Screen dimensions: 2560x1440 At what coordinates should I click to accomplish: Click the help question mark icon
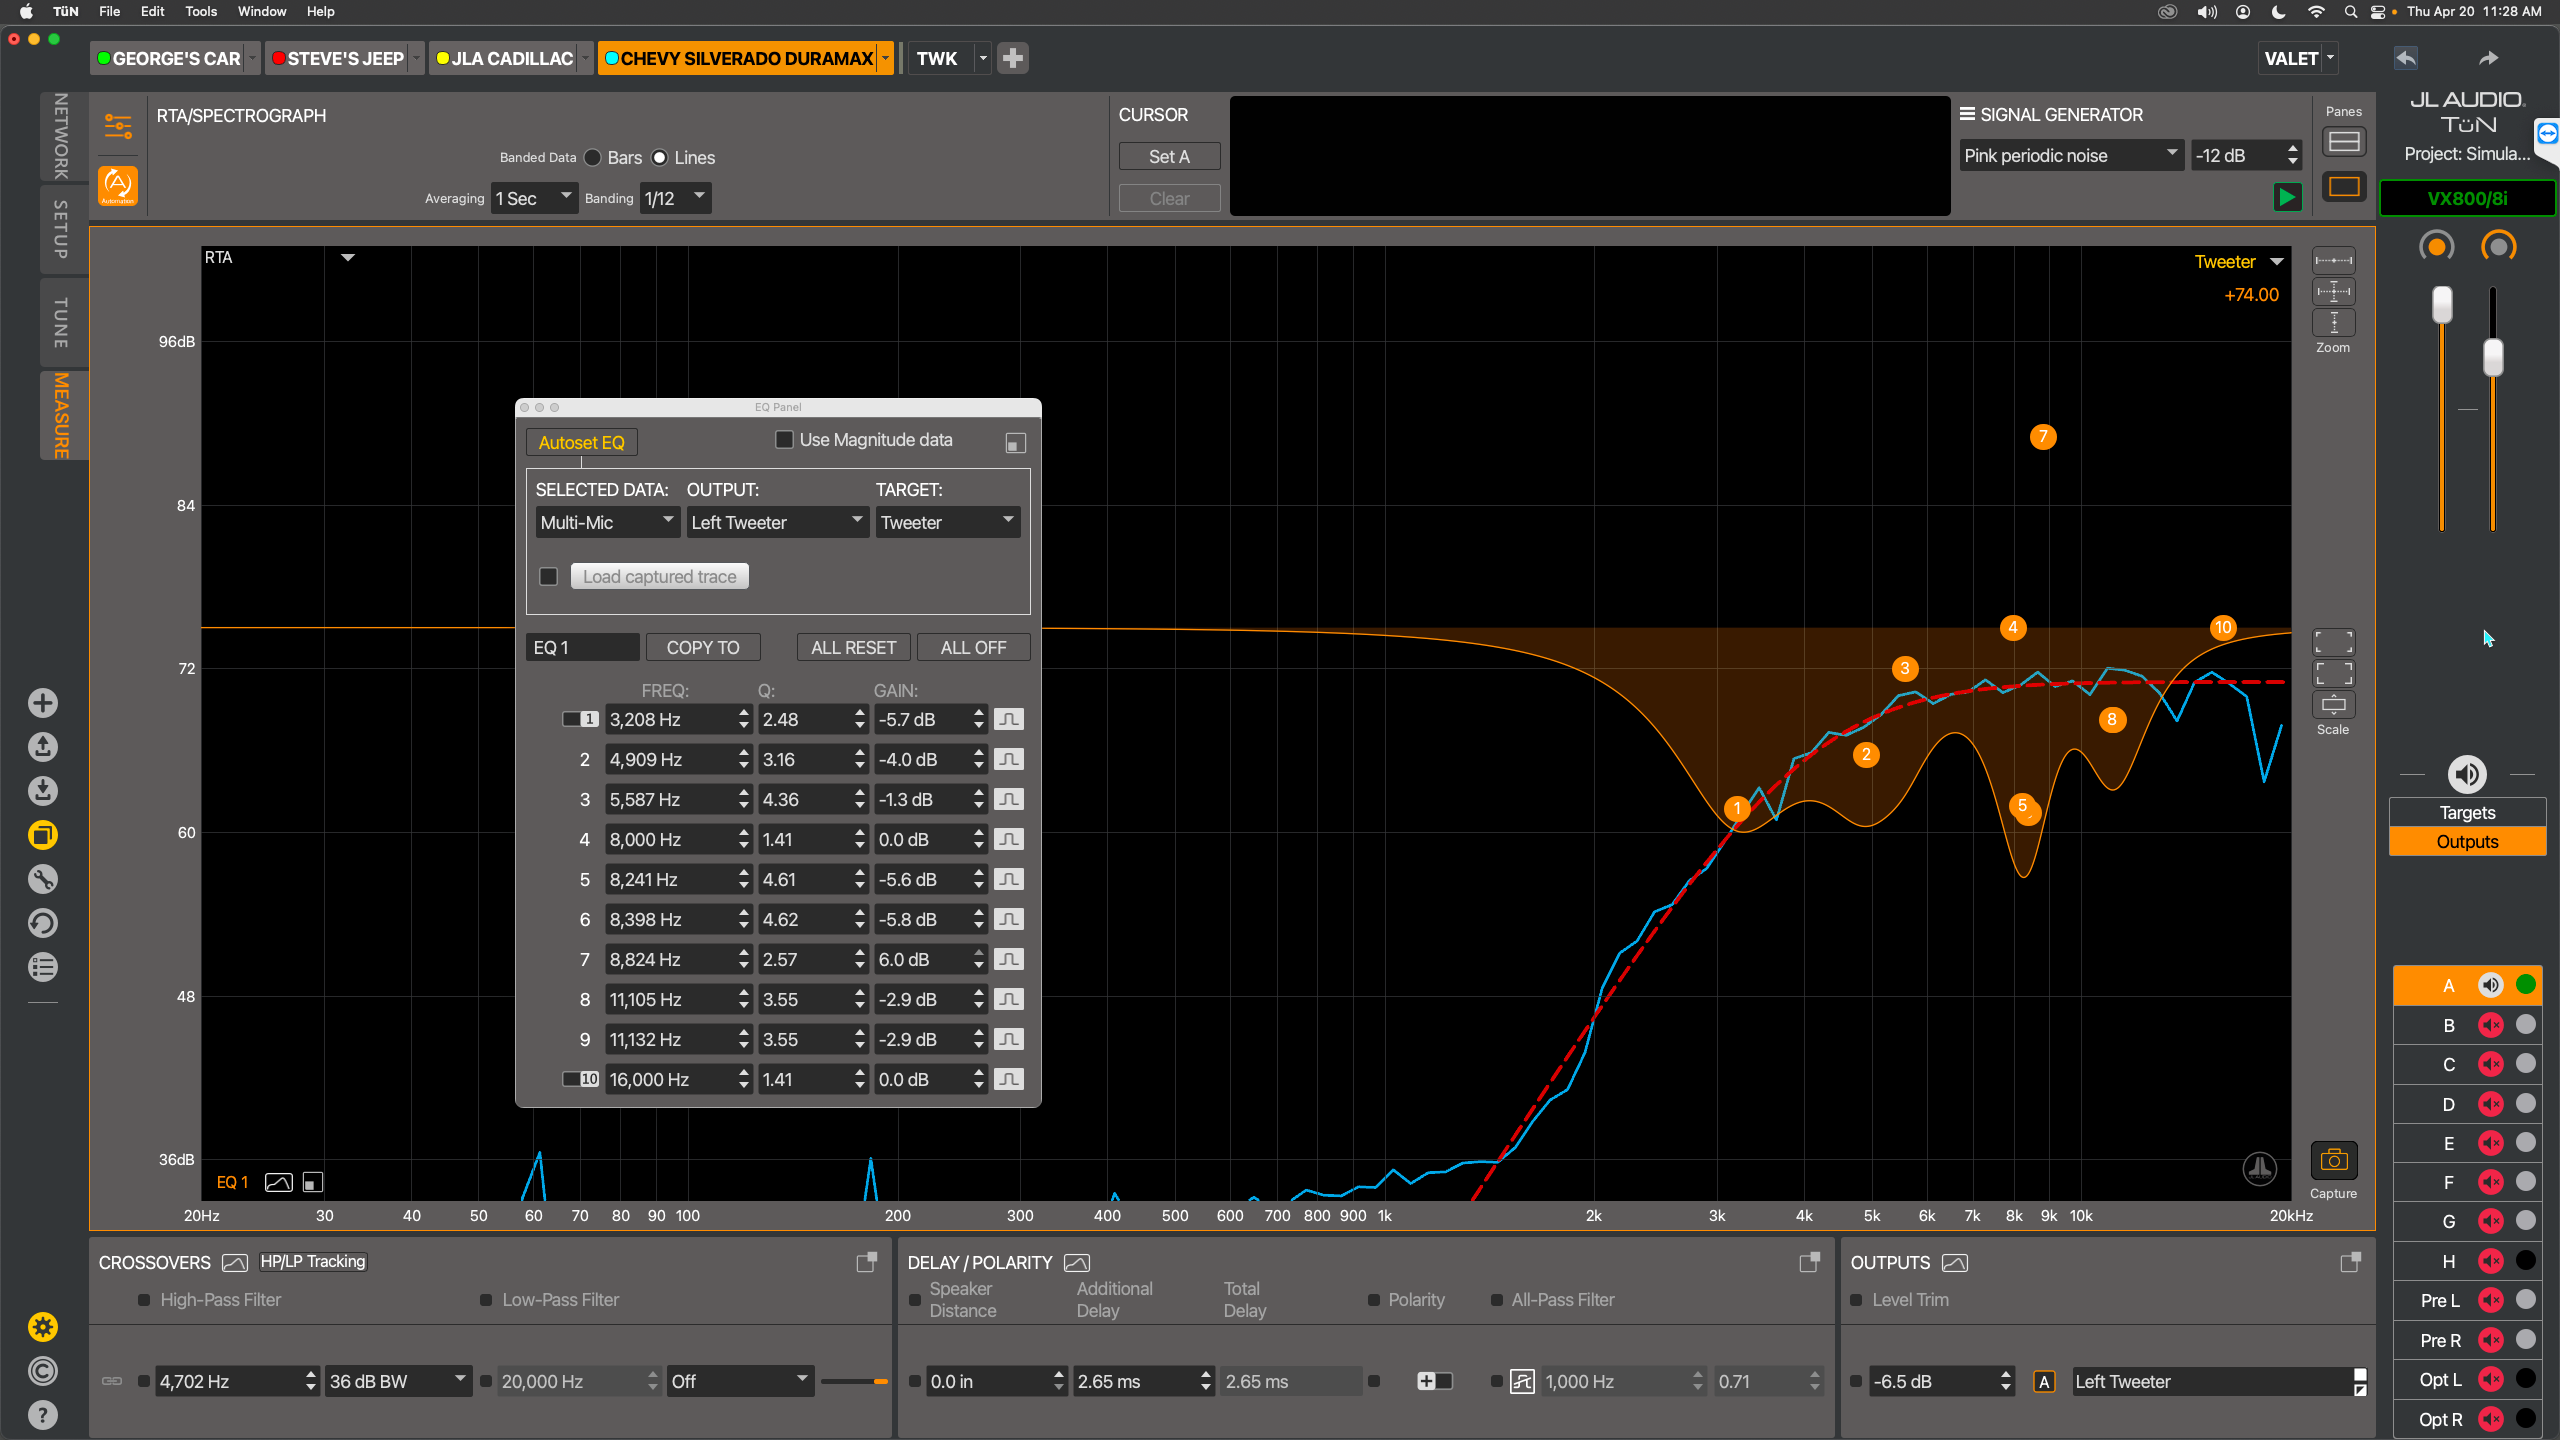tap(42, 1415)
